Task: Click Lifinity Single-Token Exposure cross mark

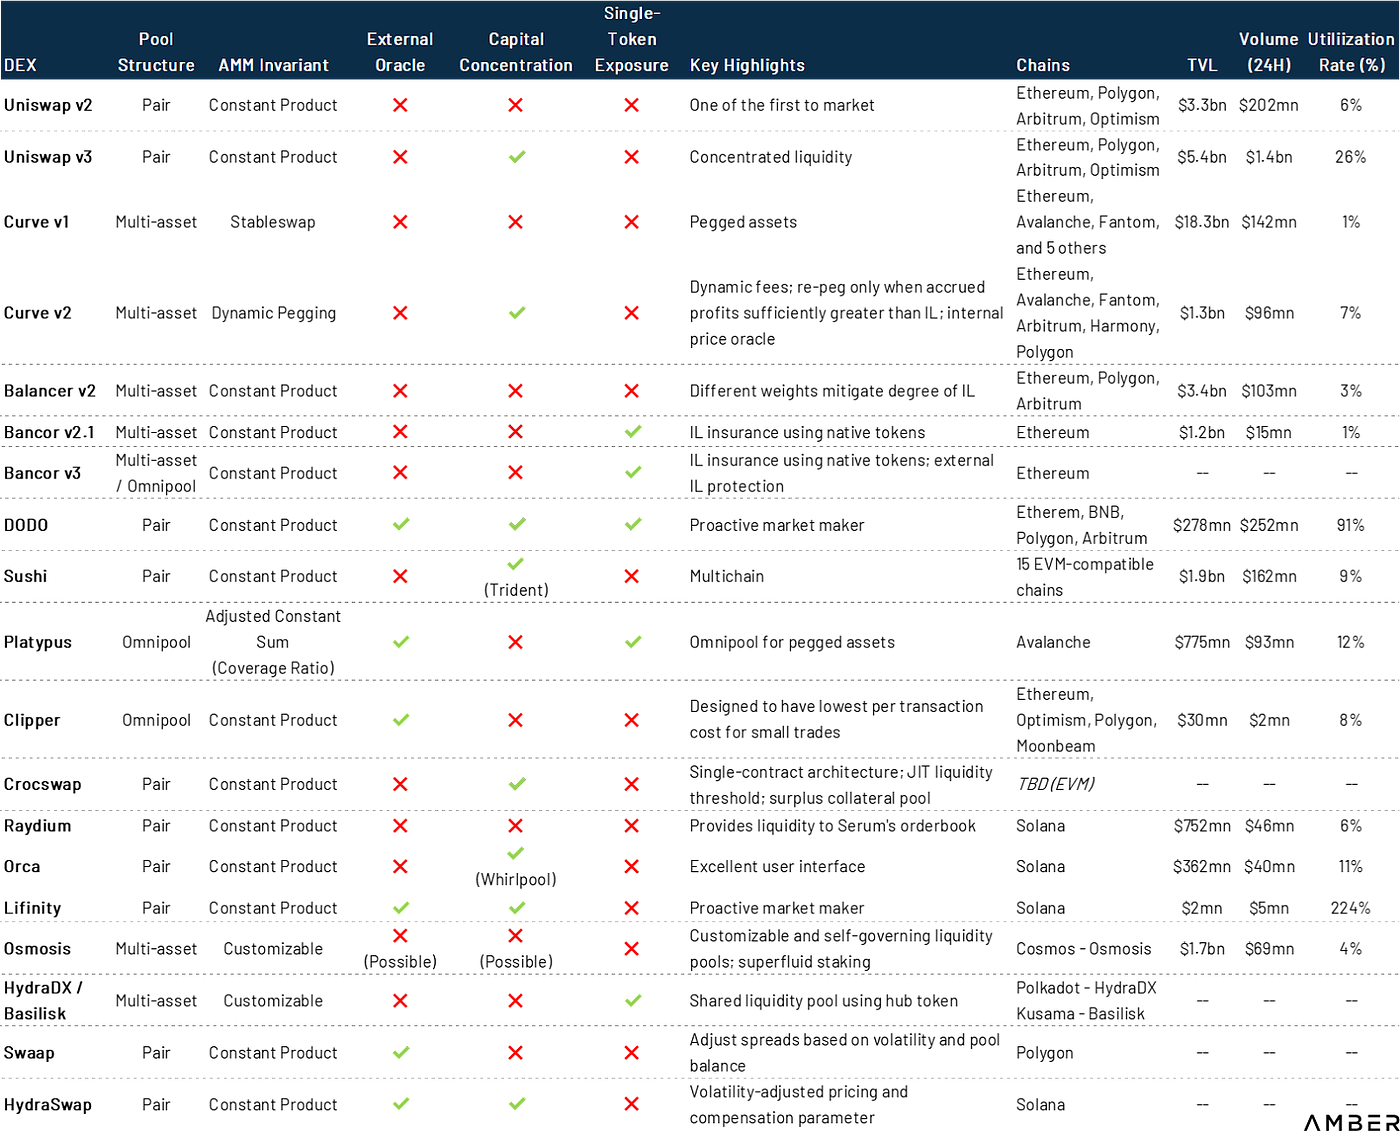Action: pos(632,908)
